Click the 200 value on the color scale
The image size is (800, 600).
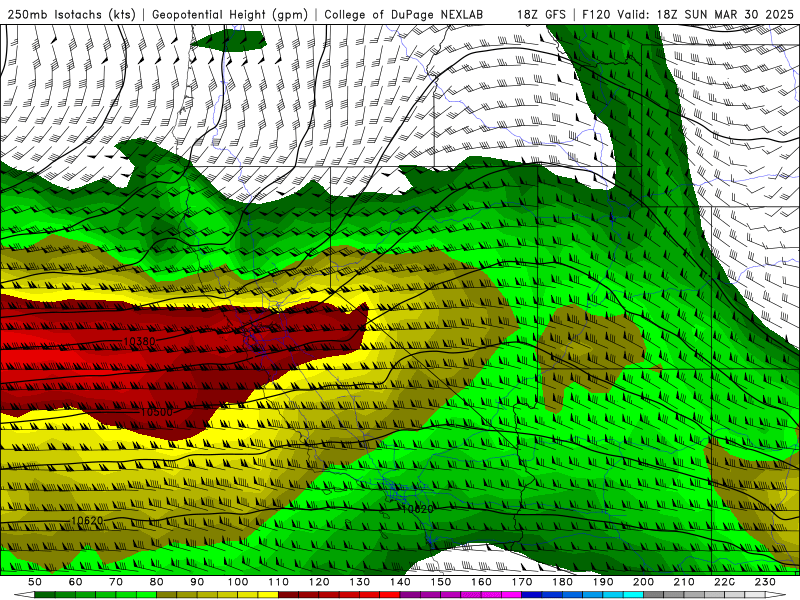[644, 582]
